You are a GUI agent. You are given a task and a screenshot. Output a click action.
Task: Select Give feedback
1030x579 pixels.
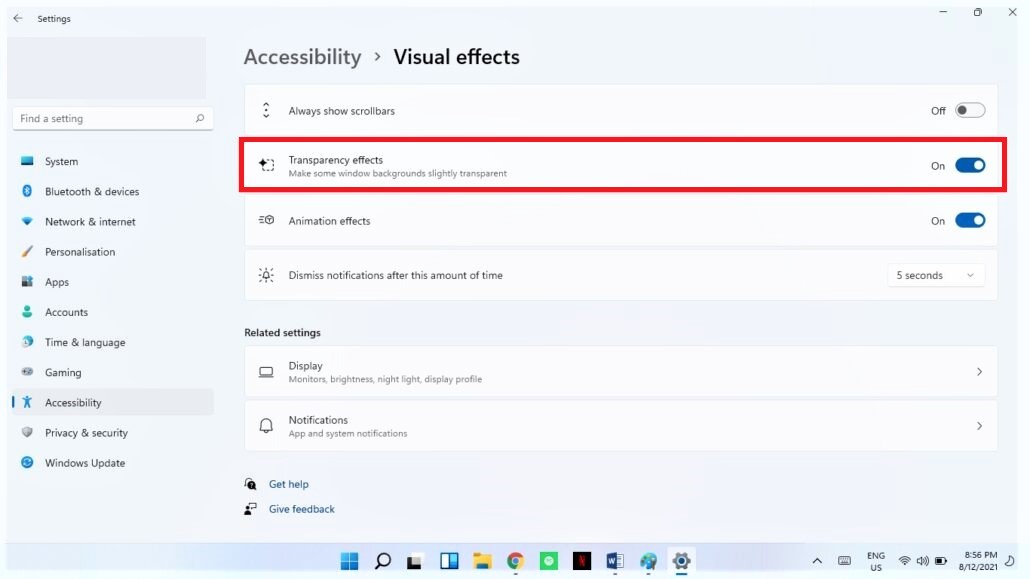pos(301,508)
